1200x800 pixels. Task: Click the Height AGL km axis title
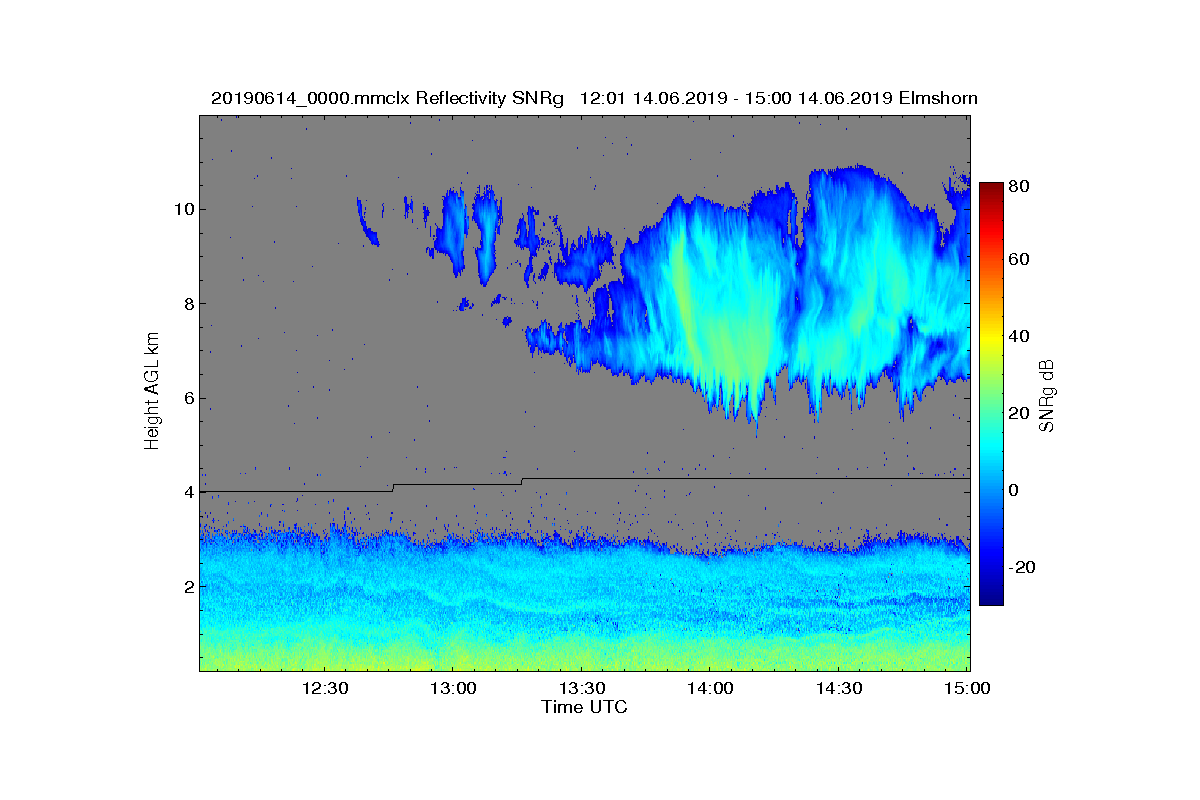click(x=152, y=393)
